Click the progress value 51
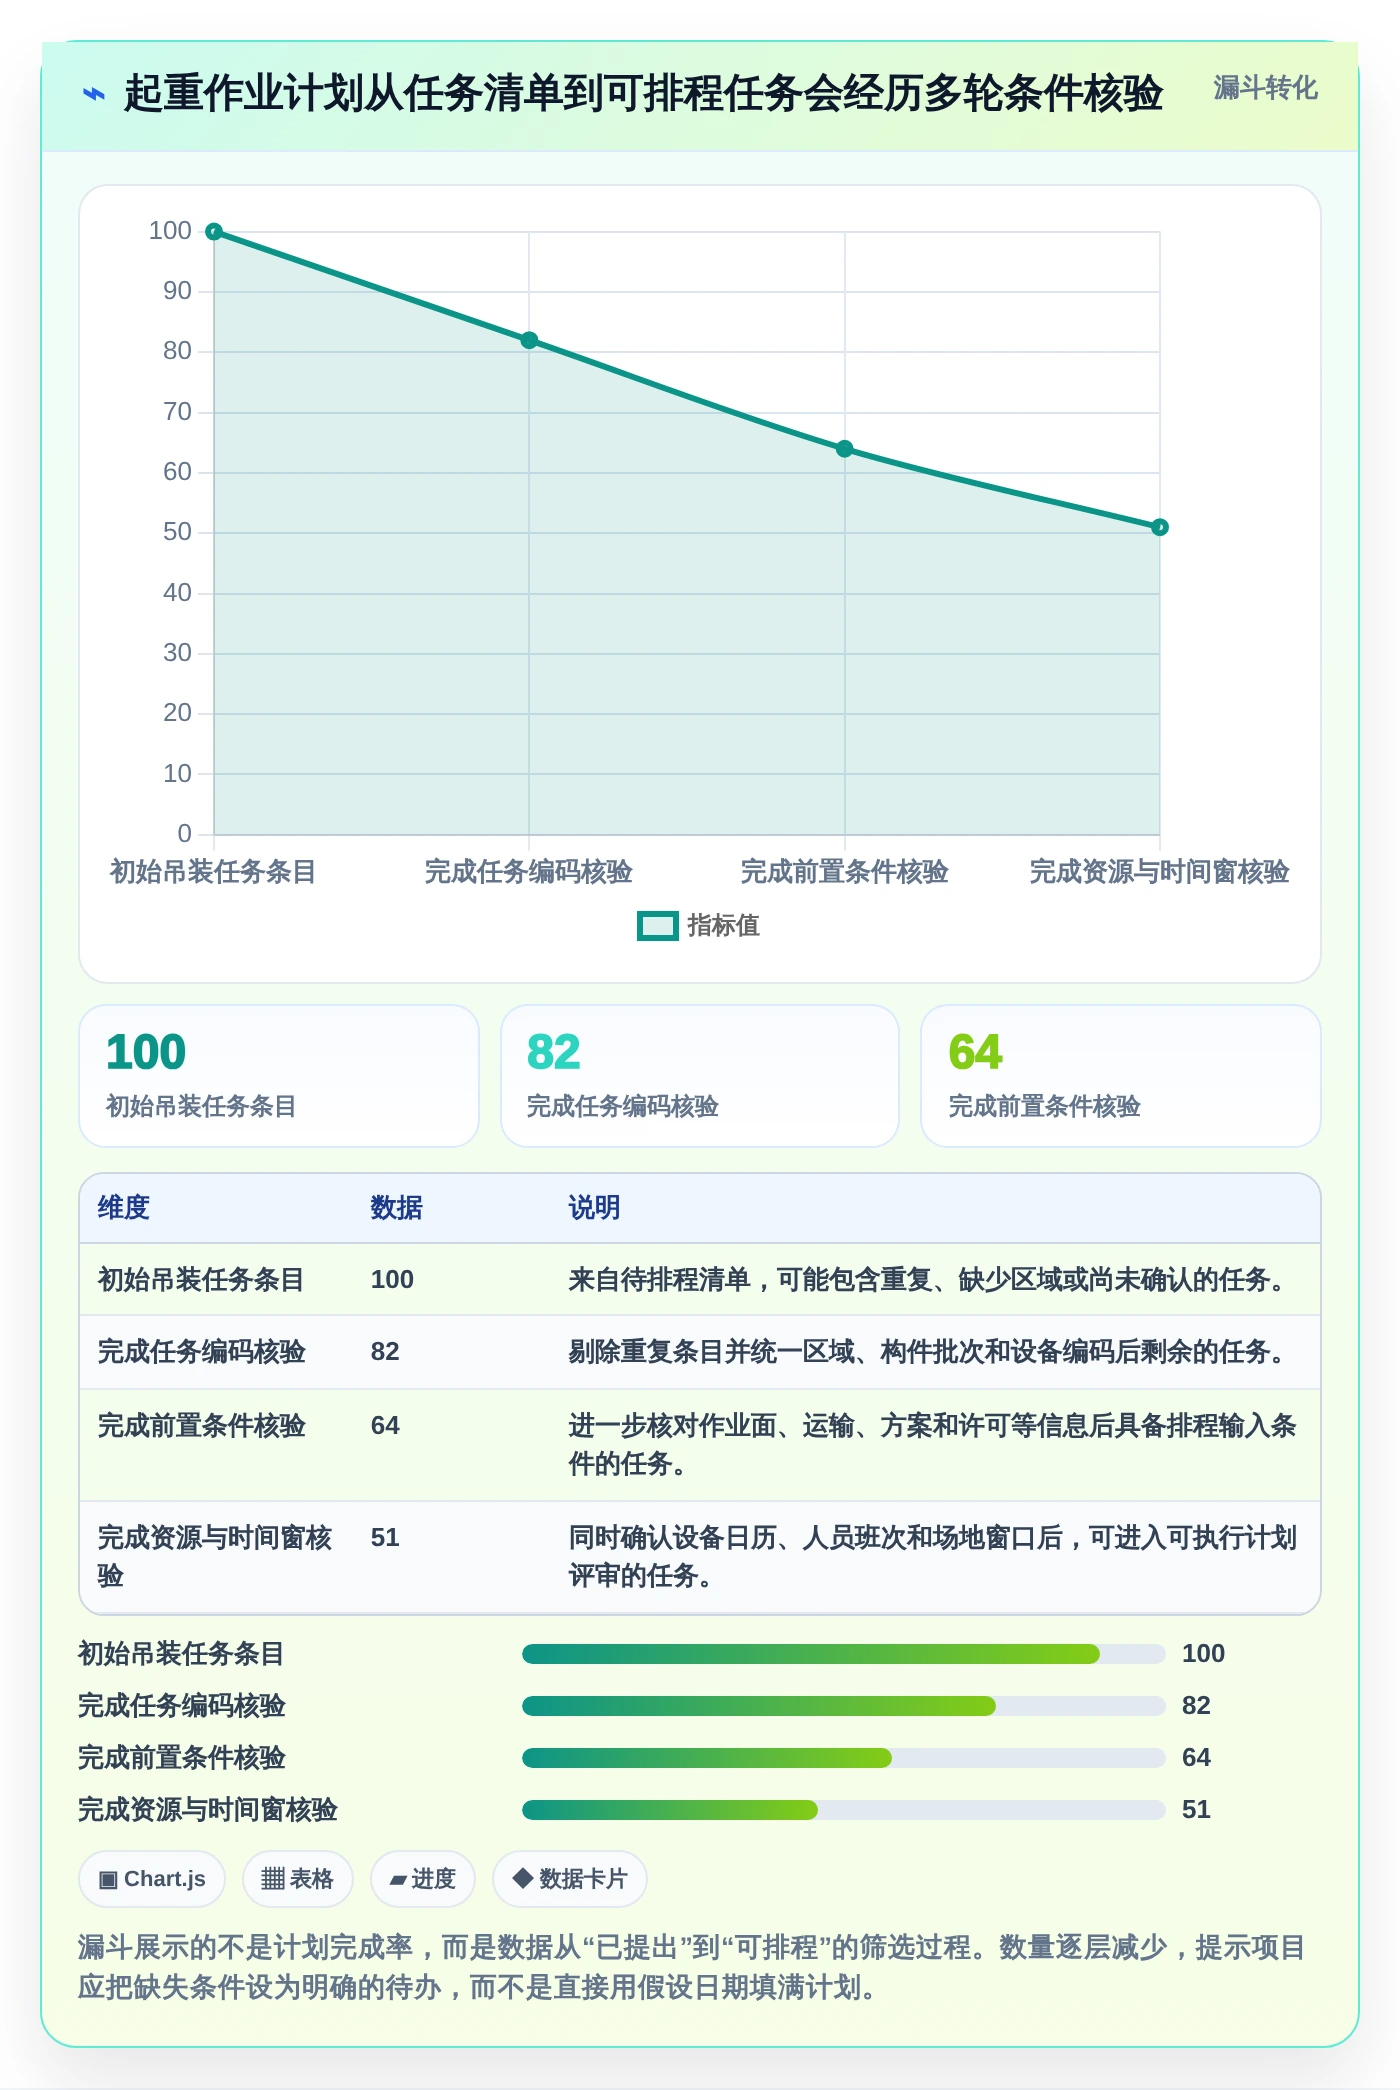The height and width of the screenshot is (2090, 1400). pos(1196,1810)
